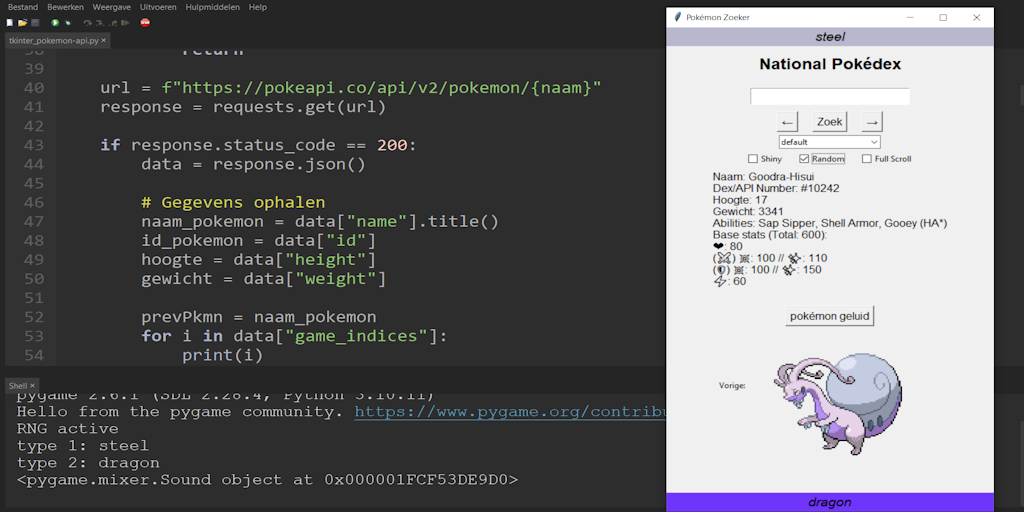Screen dimensions: 1024x512
Task: Open the 'default' dropdown in Pokémon Zoeker
Action: [829, 142]
